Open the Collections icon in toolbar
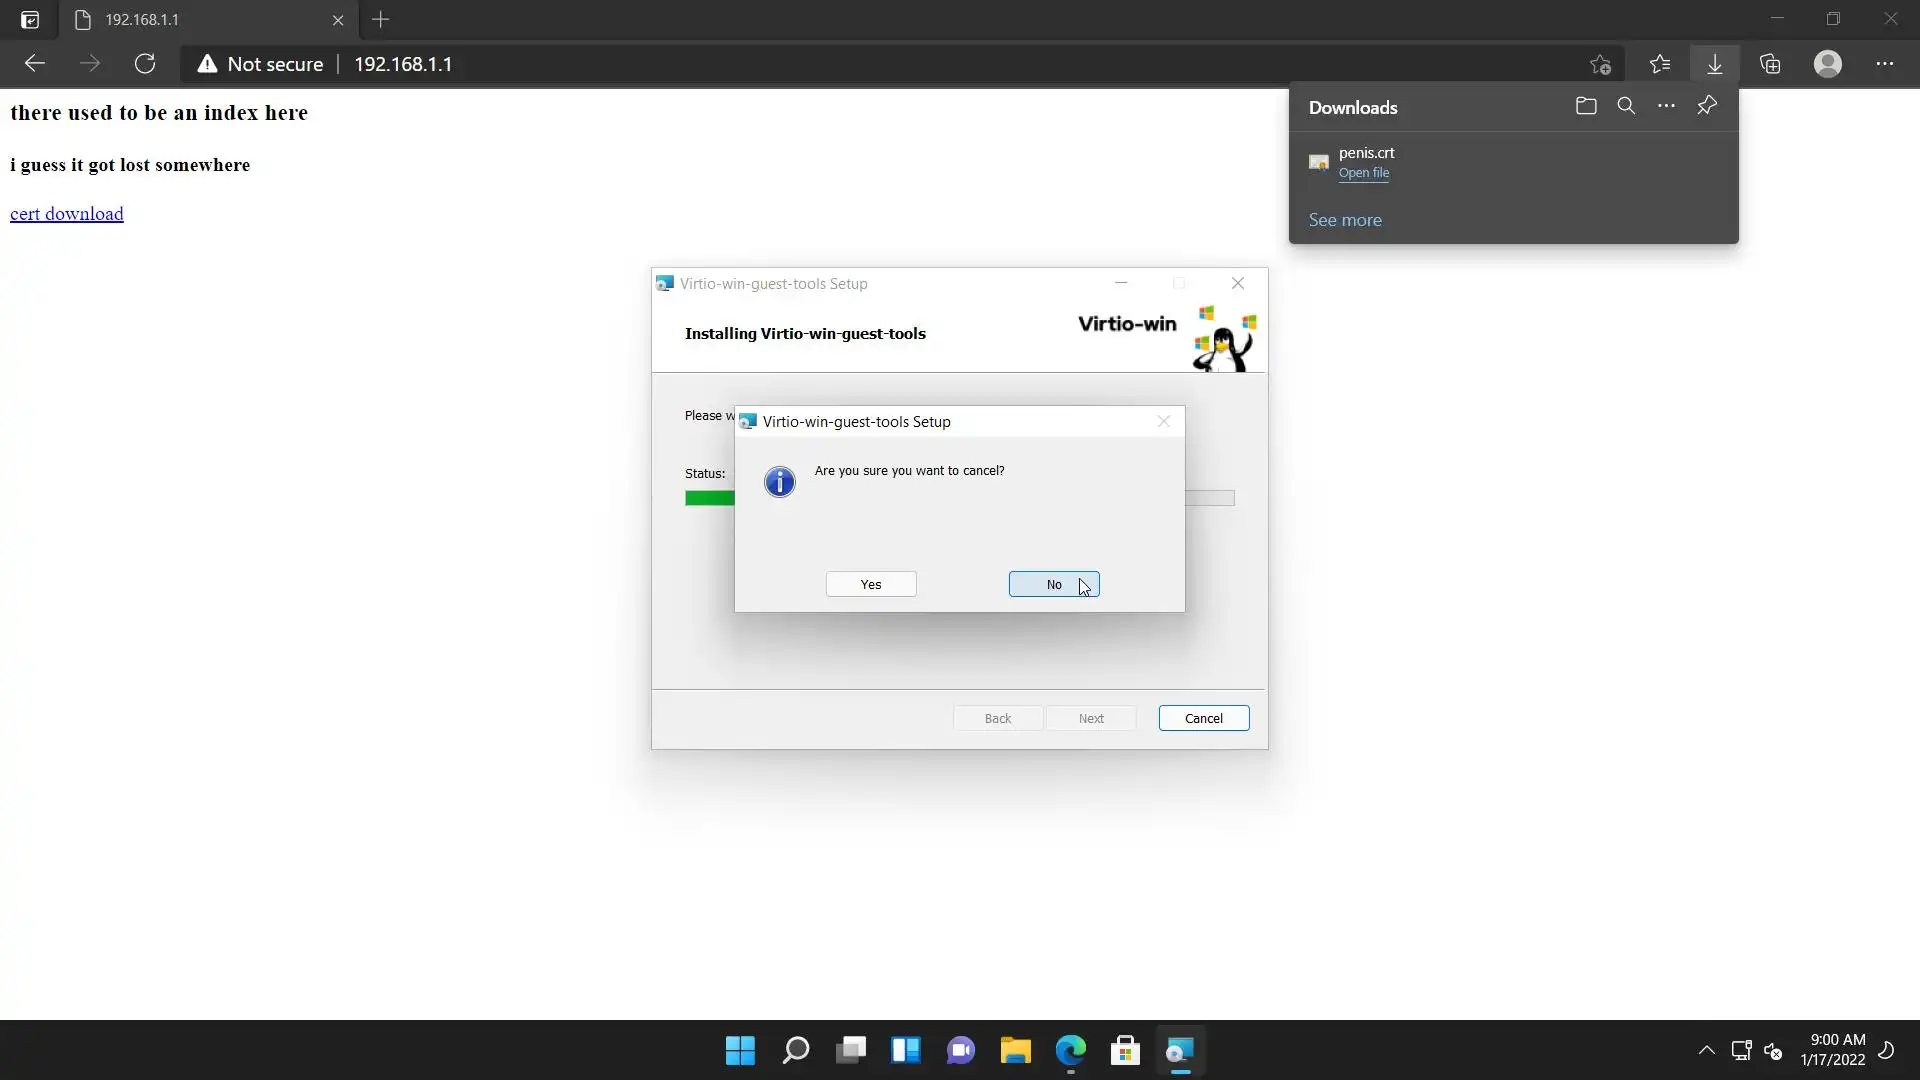The image size is (1920, 1080). [x=1770, y=64]
